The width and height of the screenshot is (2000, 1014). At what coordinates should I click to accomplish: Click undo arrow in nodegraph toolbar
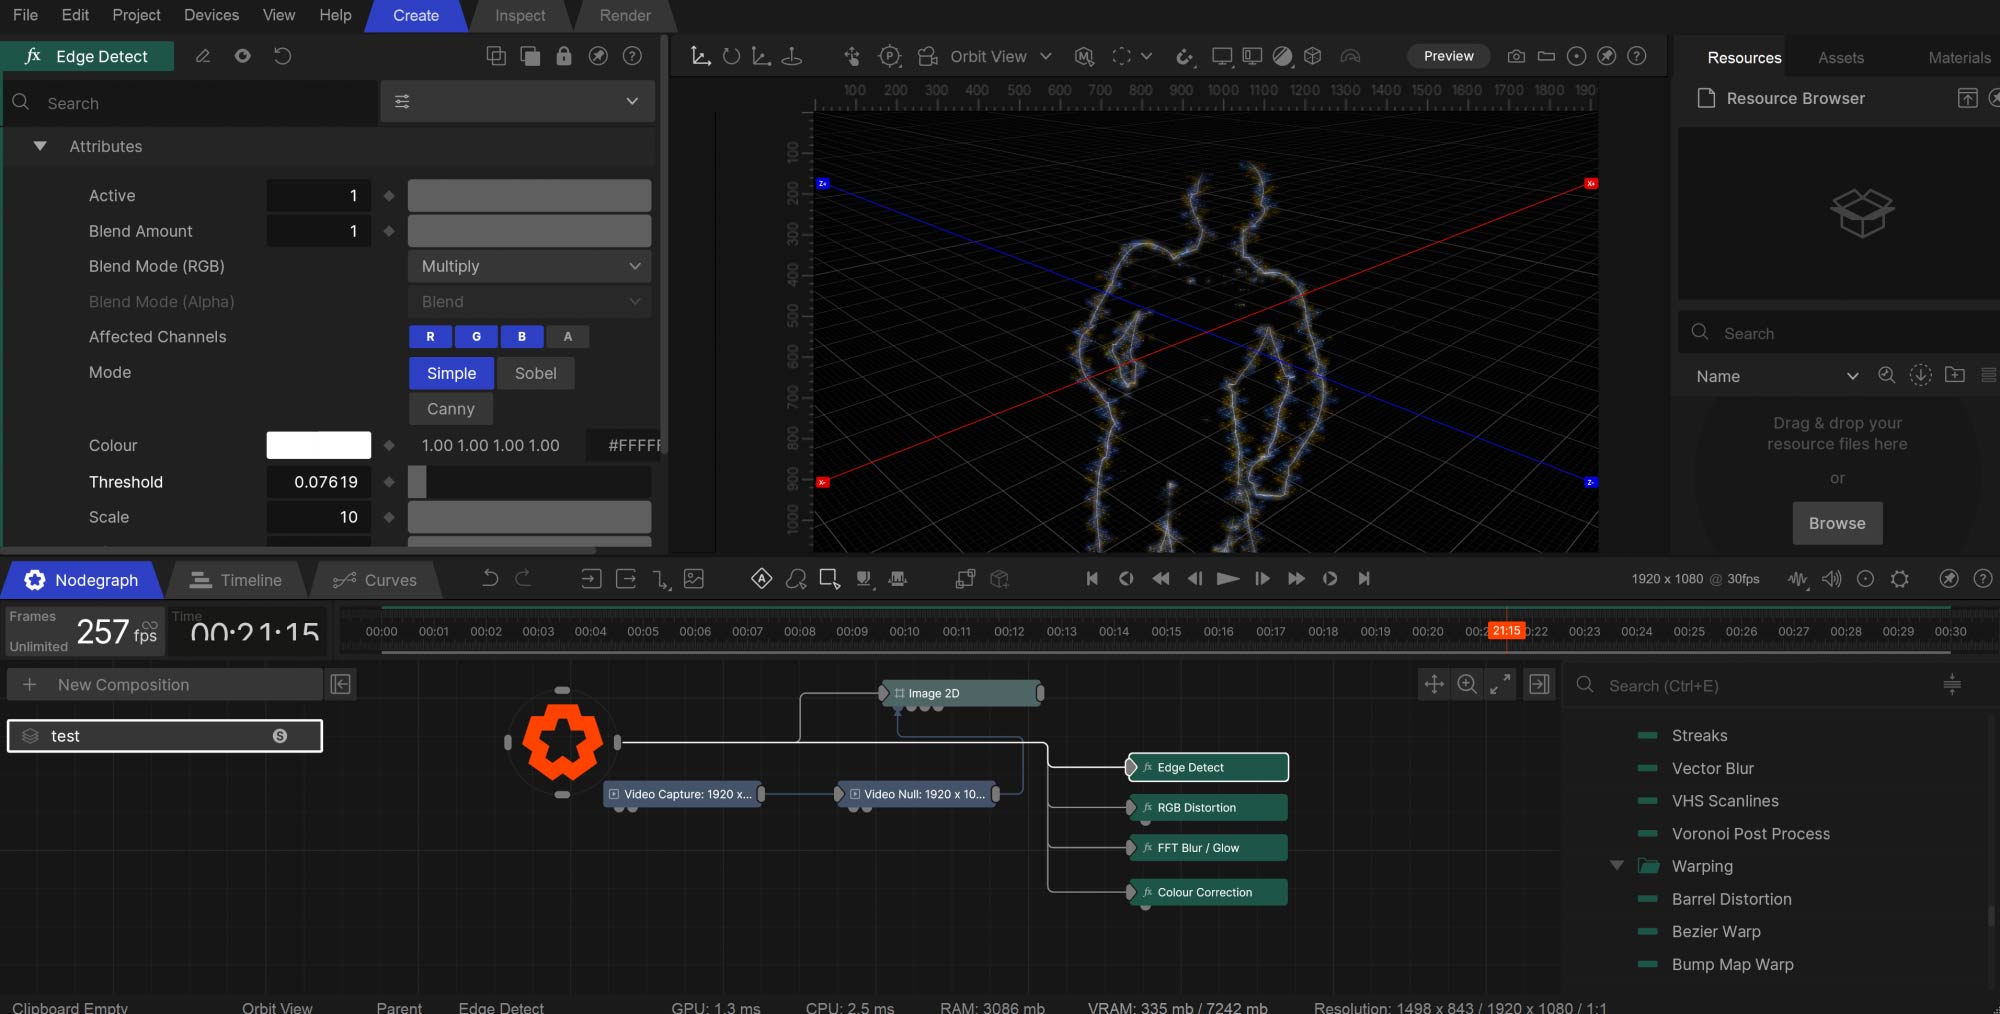490,579
